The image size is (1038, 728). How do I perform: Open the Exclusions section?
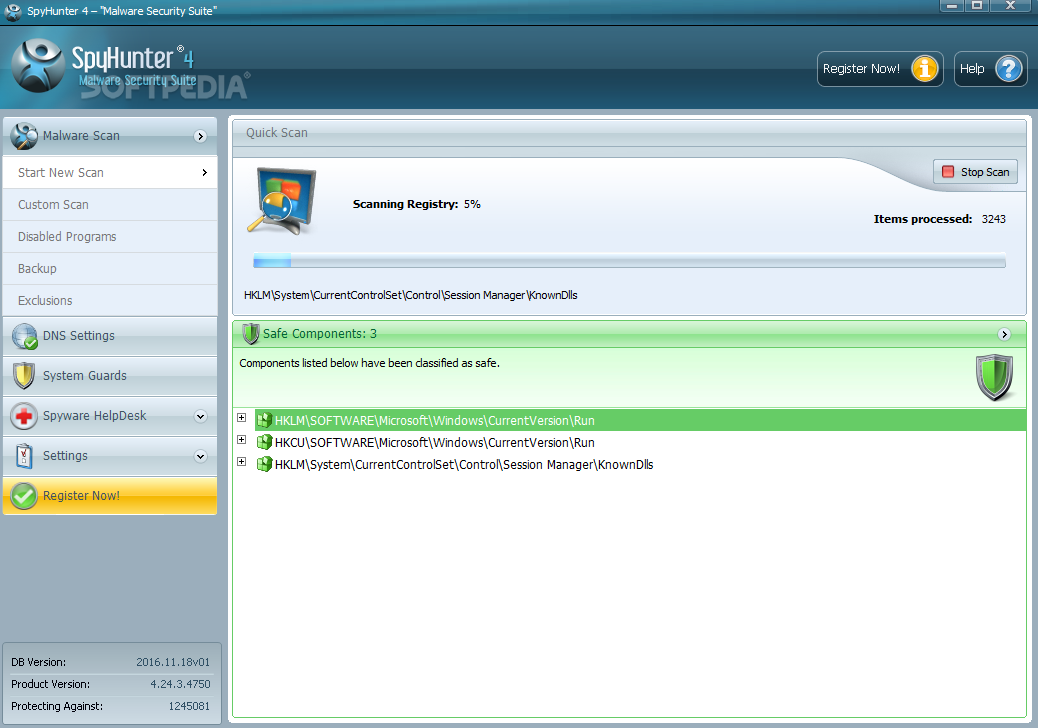pos(110,300)
